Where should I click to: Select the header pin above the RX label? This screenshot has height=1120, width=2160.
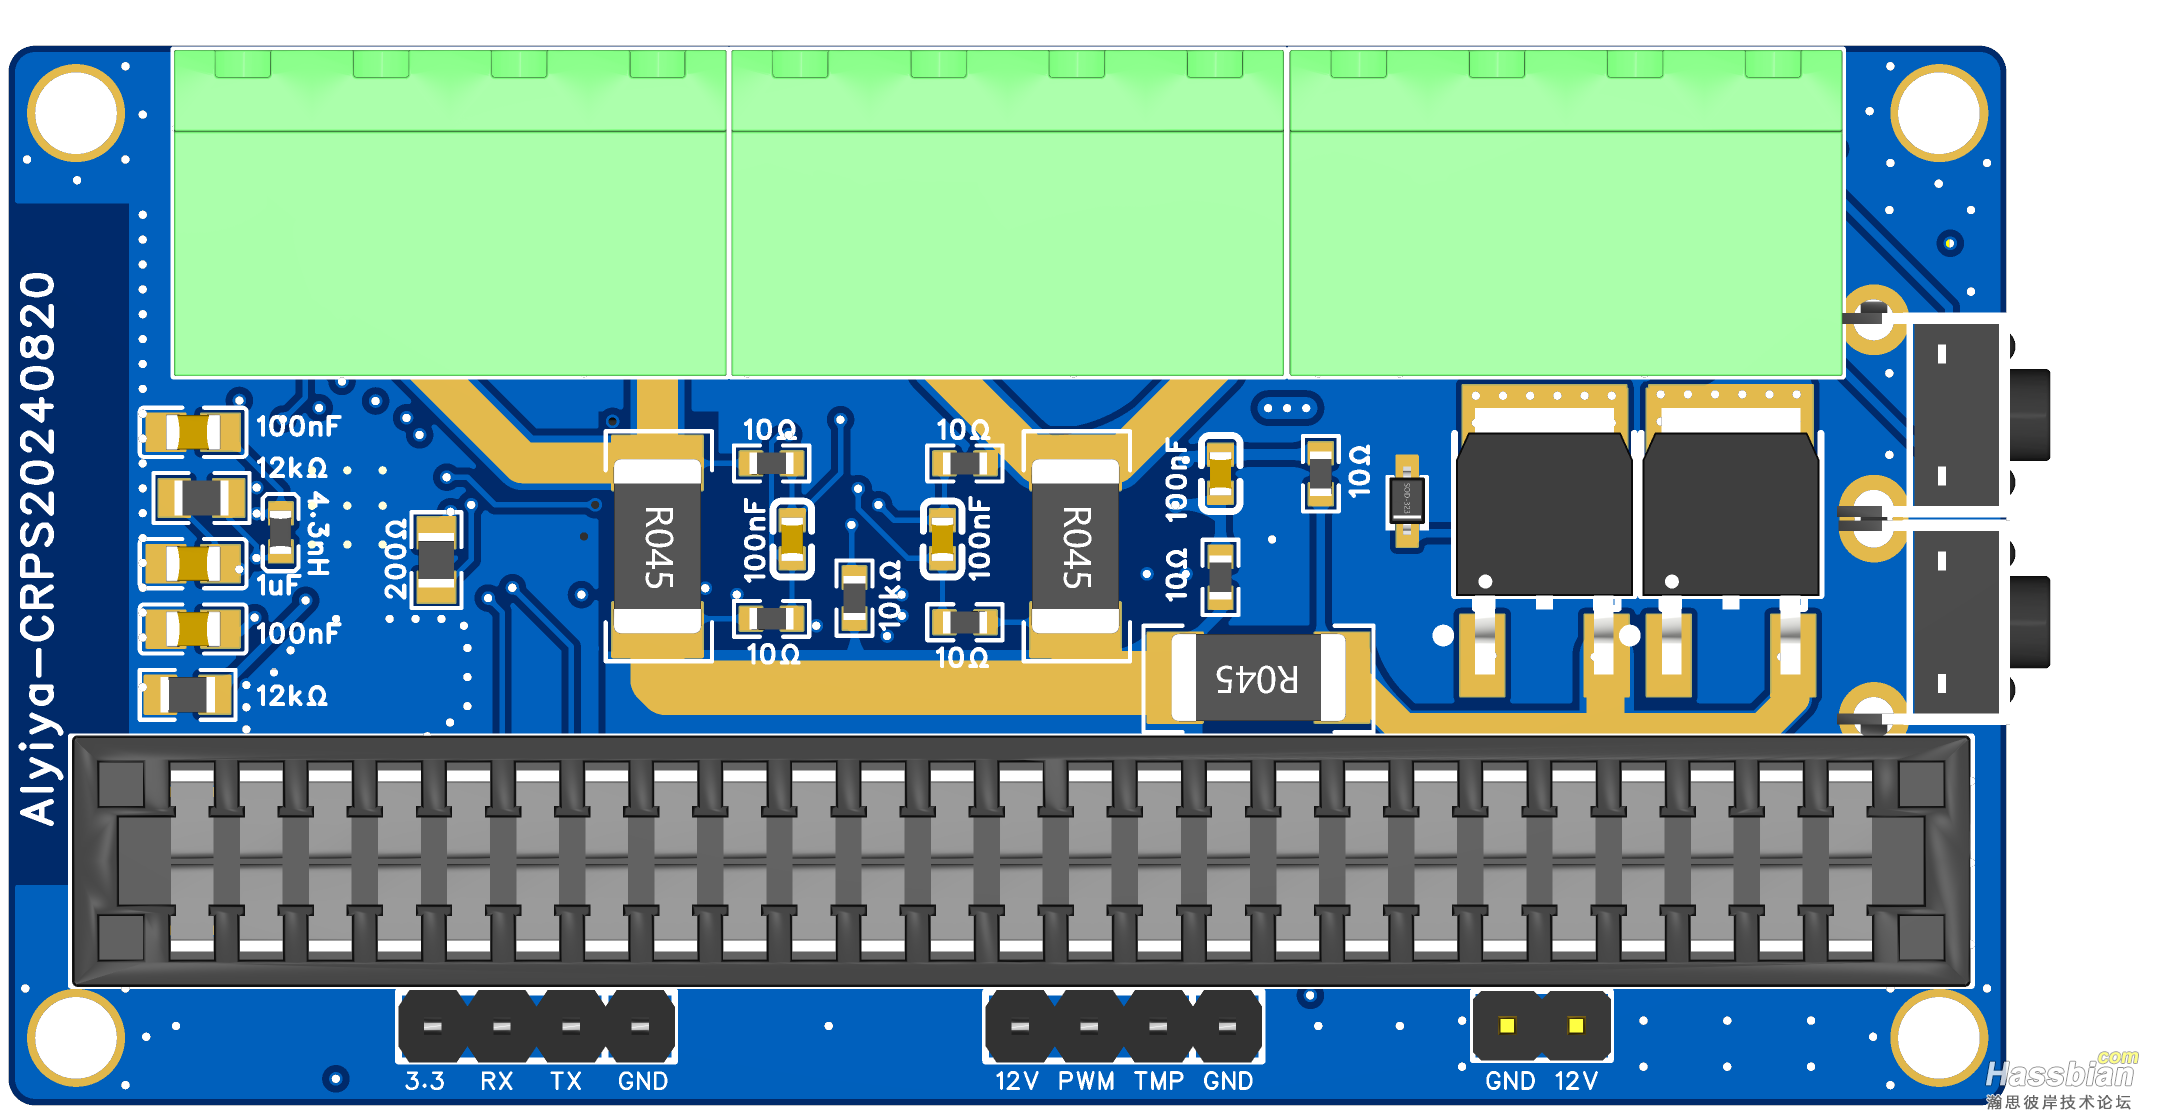pos(502,1026)
